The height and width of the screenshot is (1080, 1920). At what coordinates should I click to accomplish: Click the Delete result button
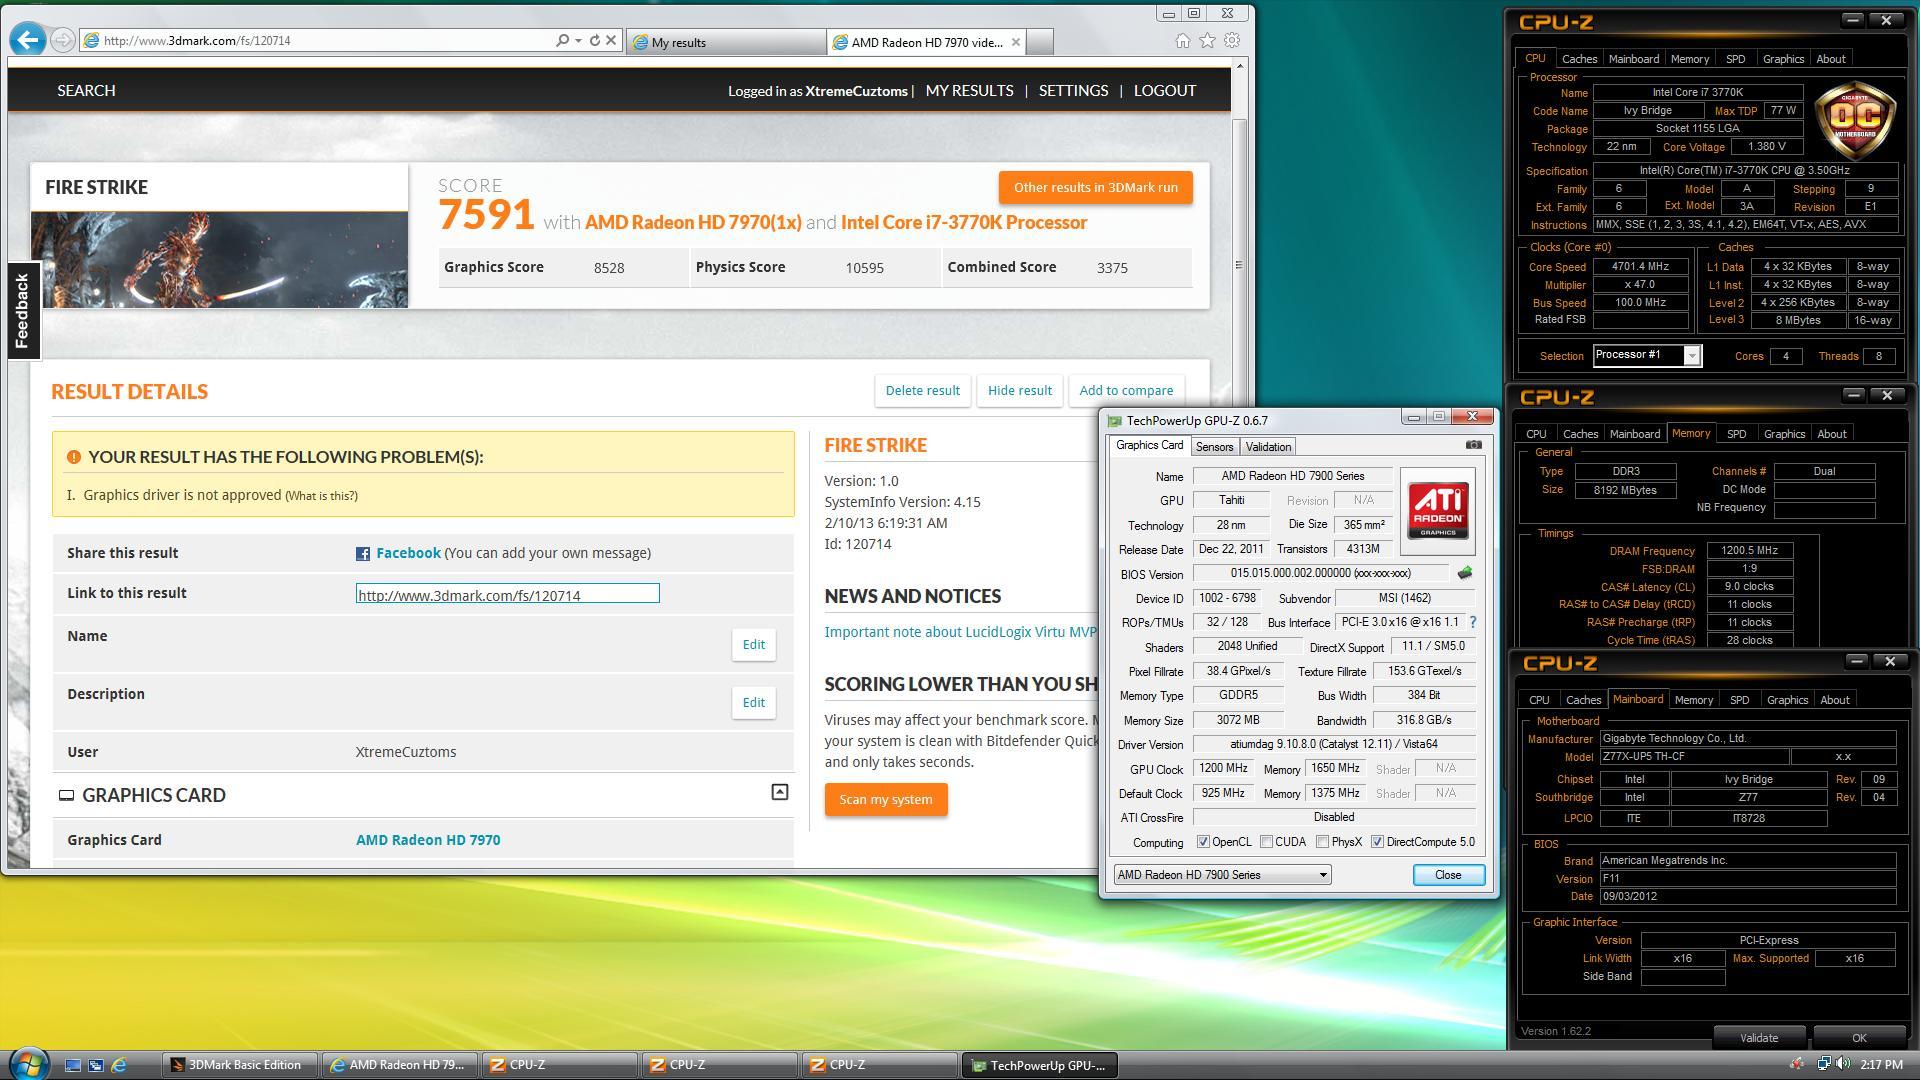(922, 391)
